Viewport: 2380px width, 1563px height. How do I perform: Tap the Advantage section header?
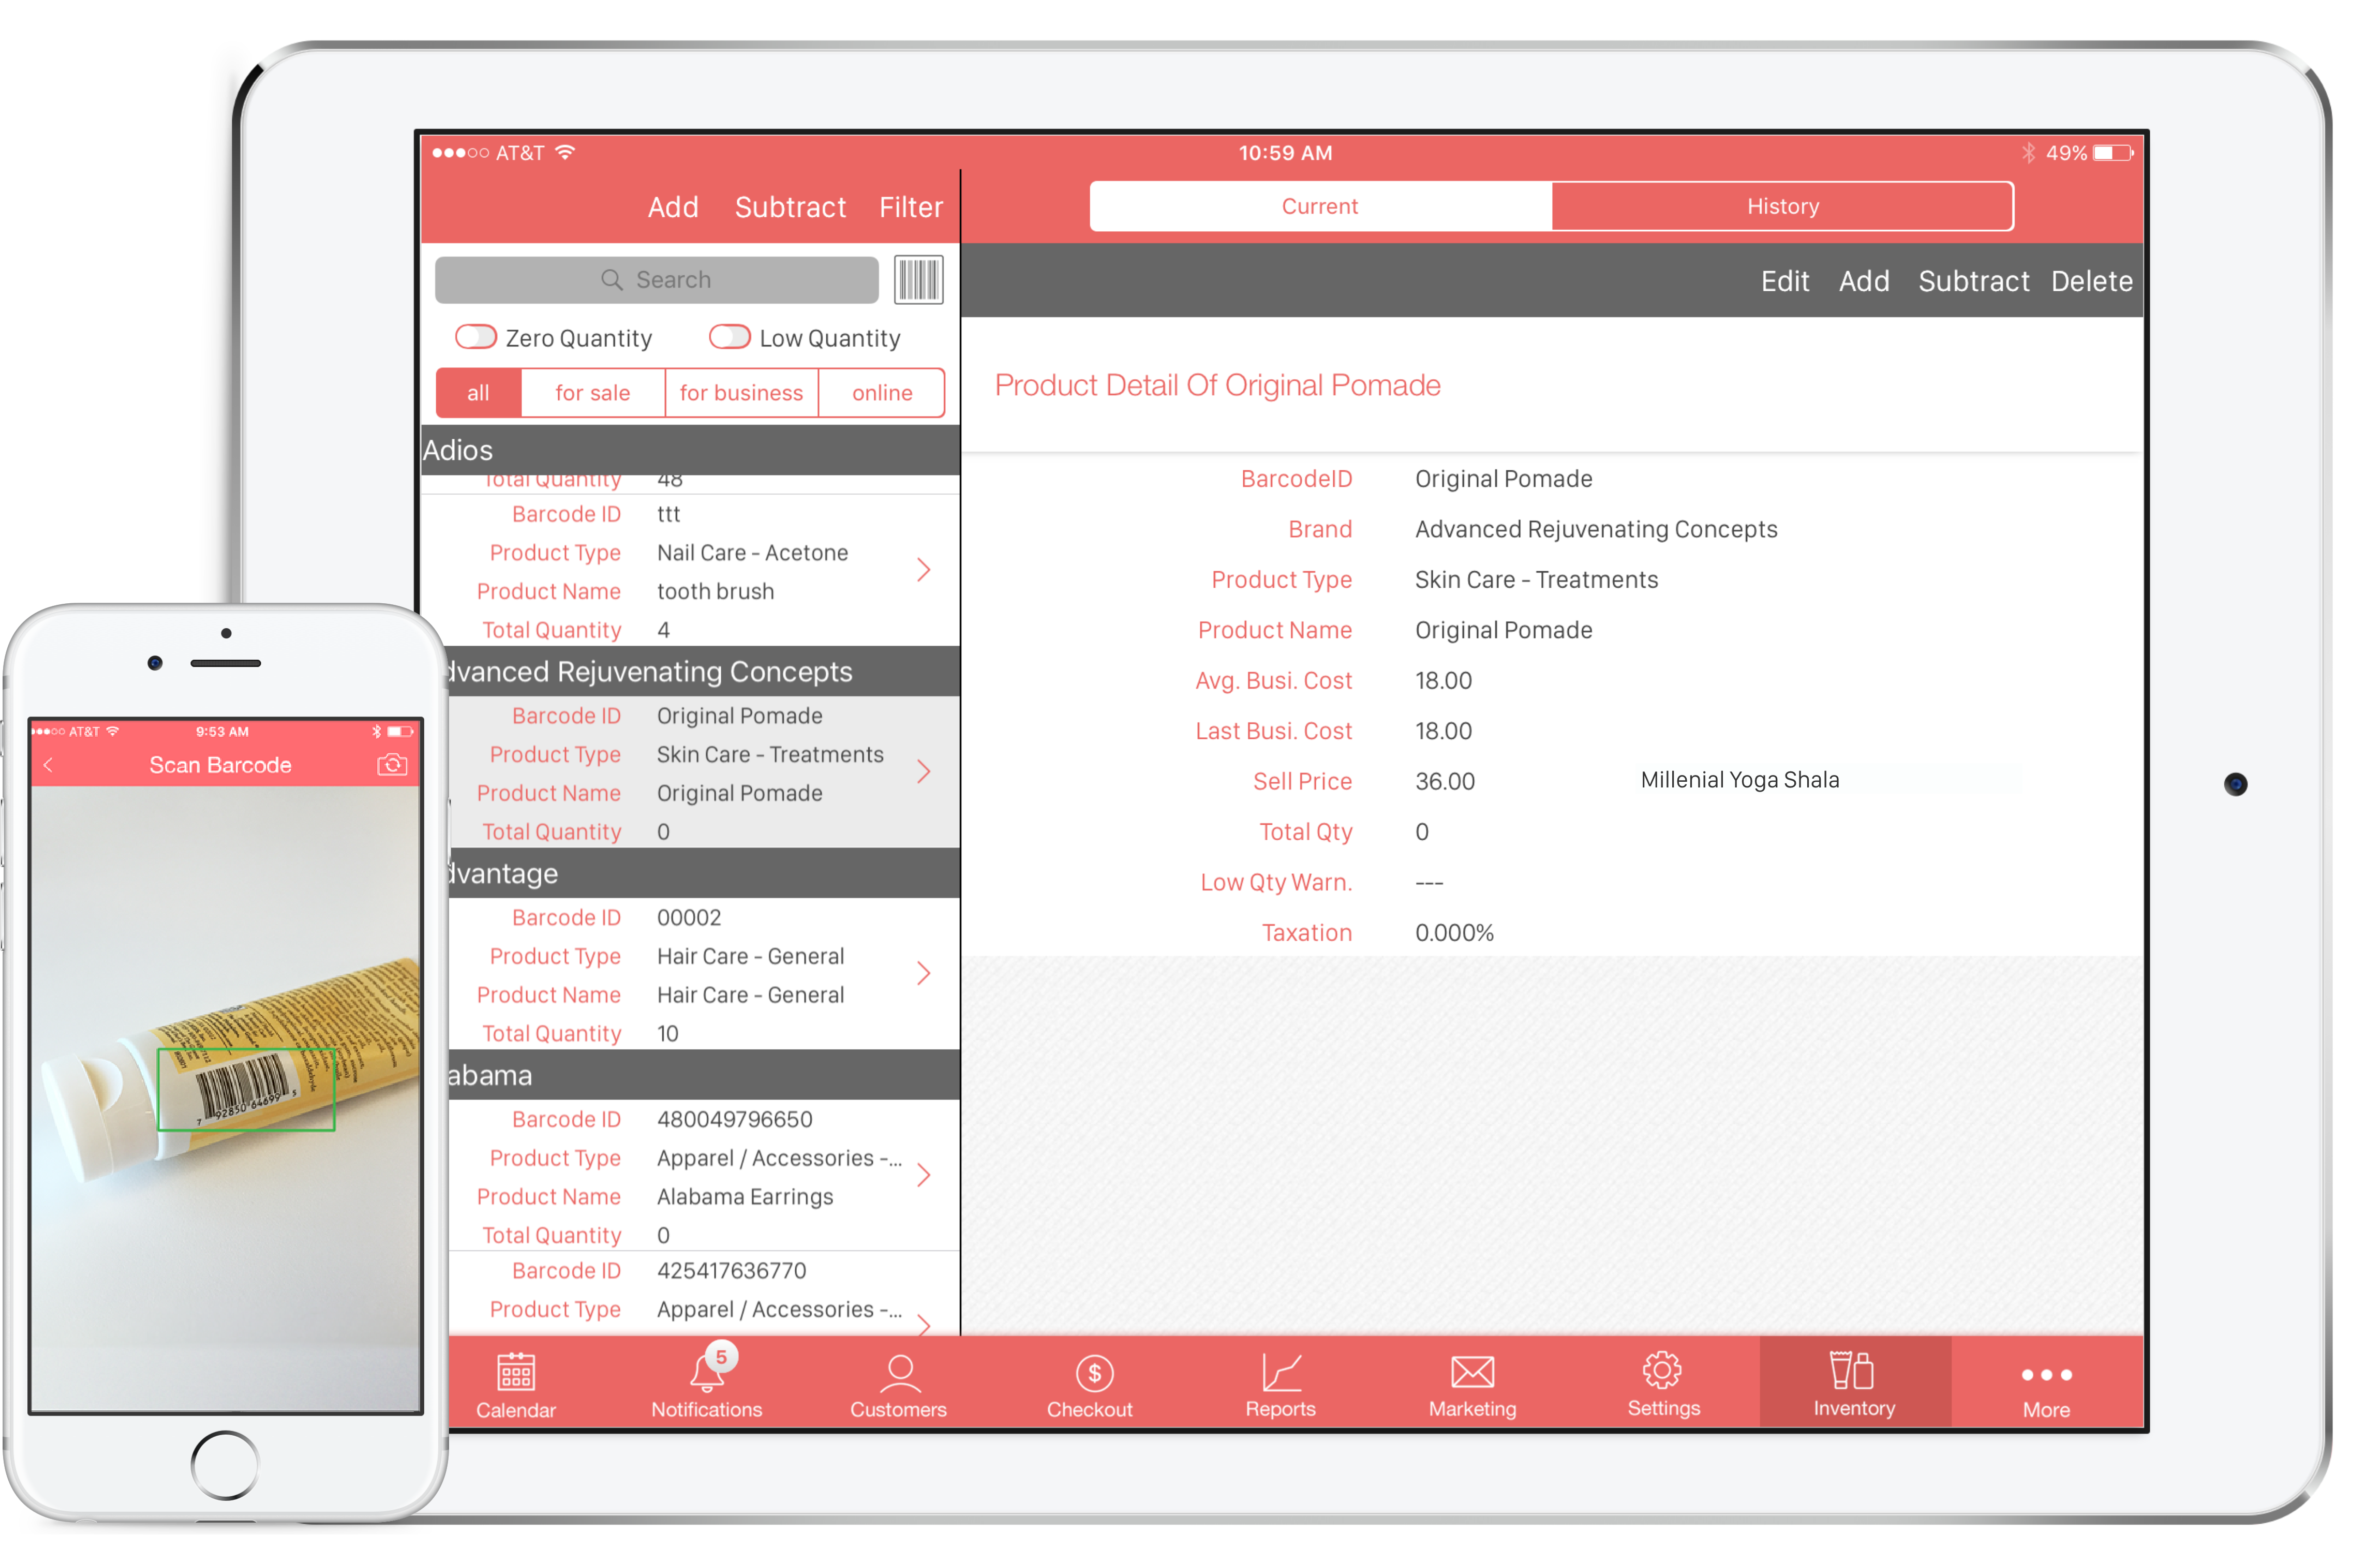point(704,873)
